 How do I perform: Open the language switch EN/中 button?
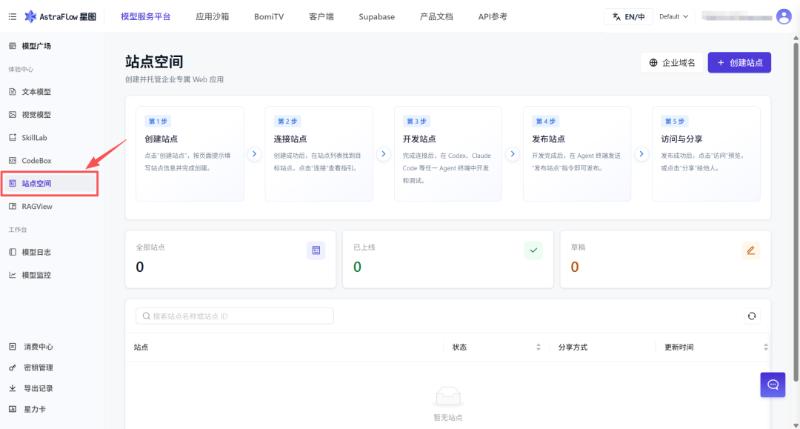click(x=629, y=17)
